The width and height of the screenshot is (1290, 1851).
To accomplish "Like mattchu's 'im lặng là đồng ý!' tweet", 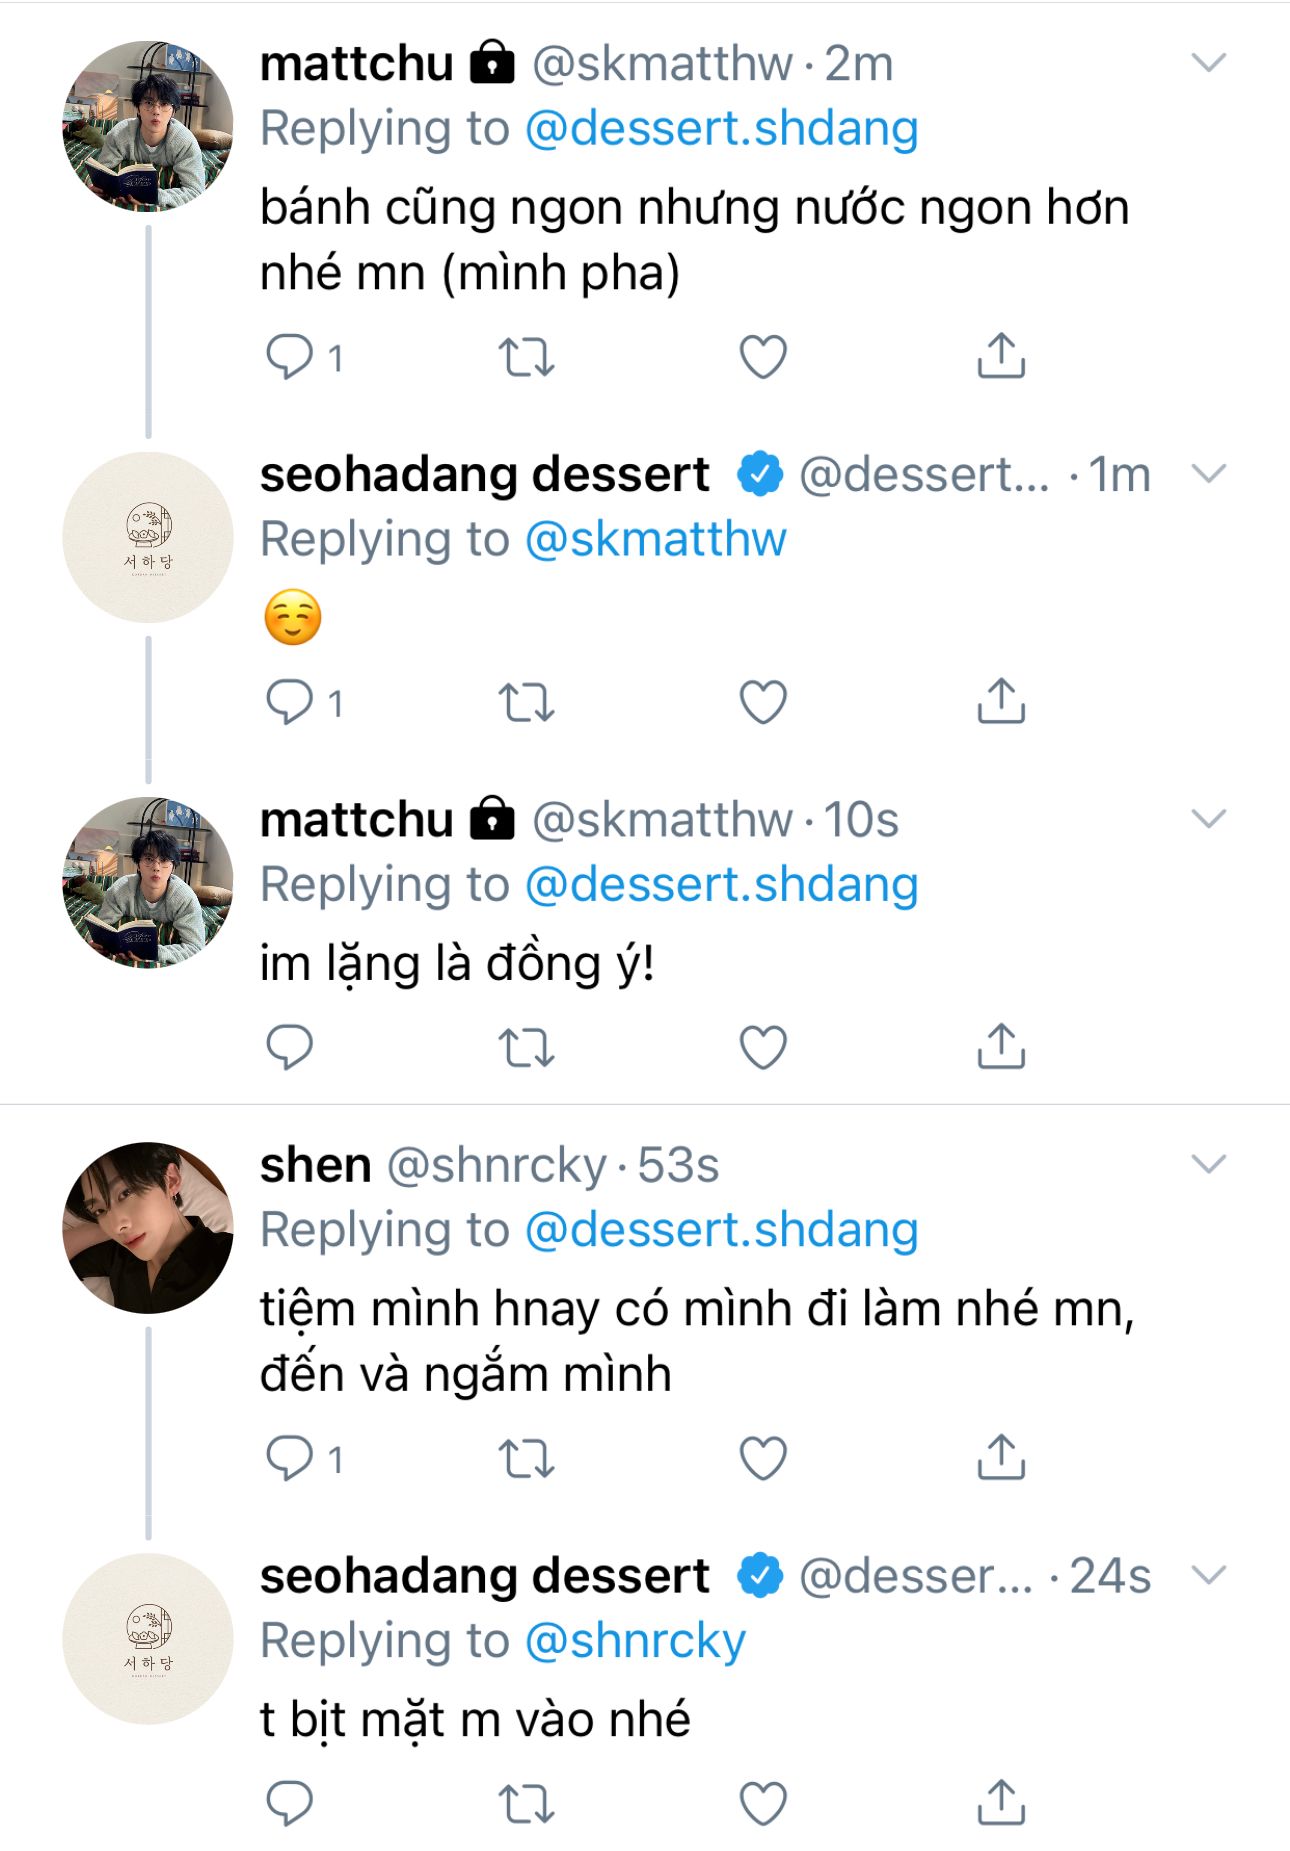I will click(763, 1047).
